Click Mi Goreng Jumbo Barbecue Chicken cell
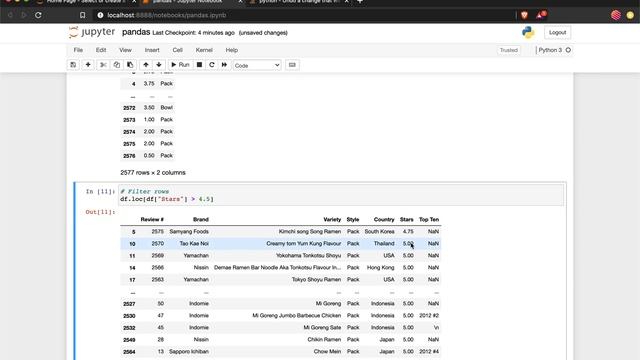This screenshot has width=640, height=360. click(x=297, y=316)
